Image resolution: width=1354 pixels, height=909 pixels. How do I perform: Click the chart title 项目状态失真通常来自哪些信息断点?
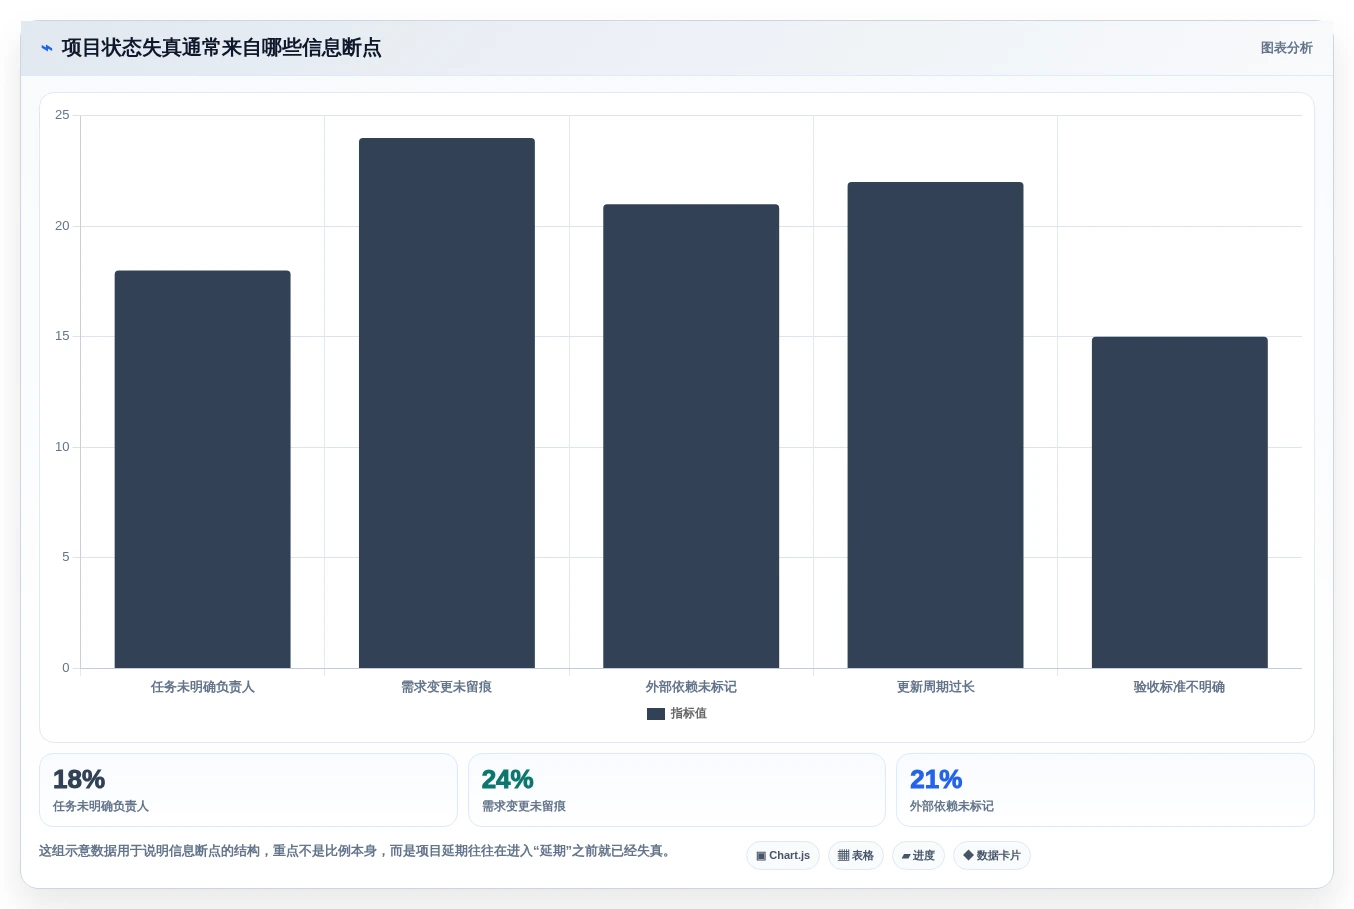(x=221, y=48)
